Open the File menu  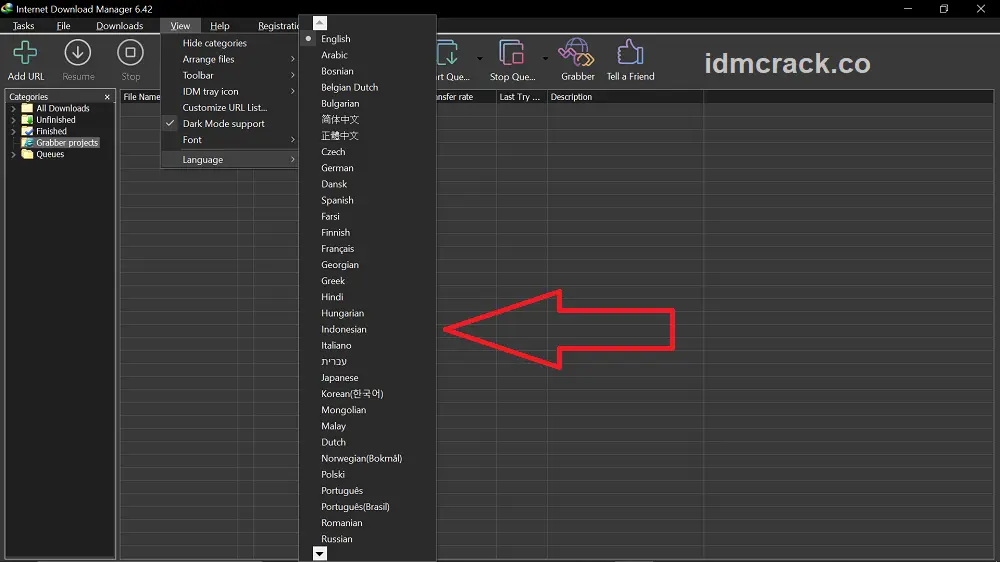[63, 26]
